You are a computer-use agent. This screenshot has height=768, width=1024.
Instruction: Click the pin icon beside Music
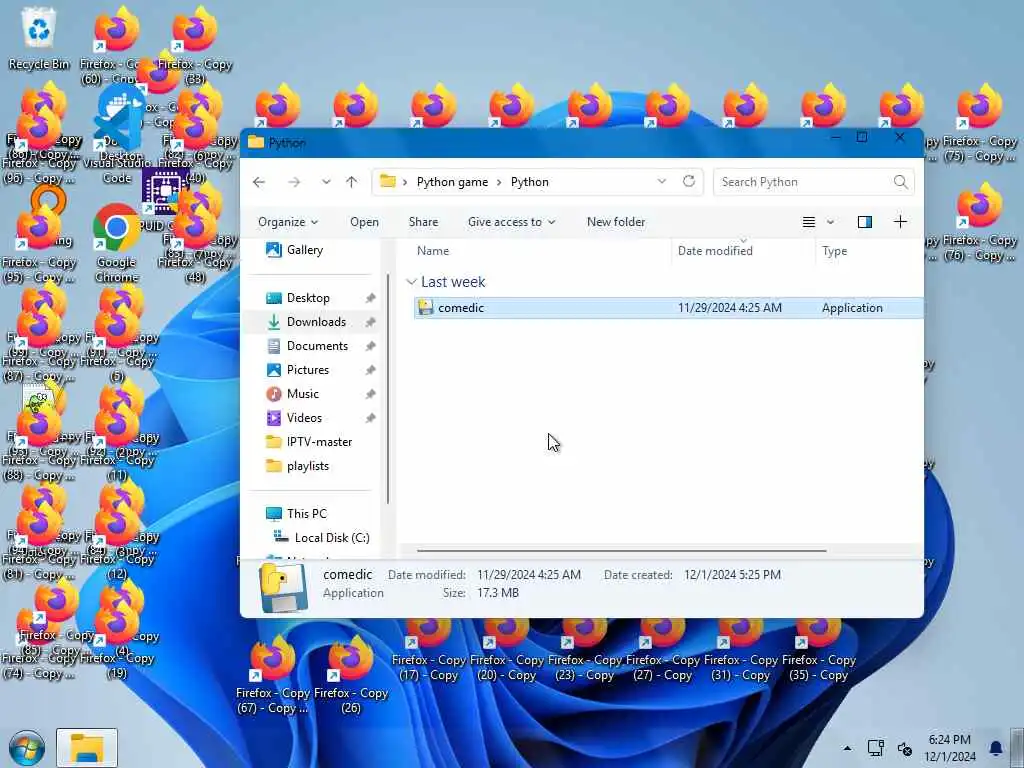370,394
